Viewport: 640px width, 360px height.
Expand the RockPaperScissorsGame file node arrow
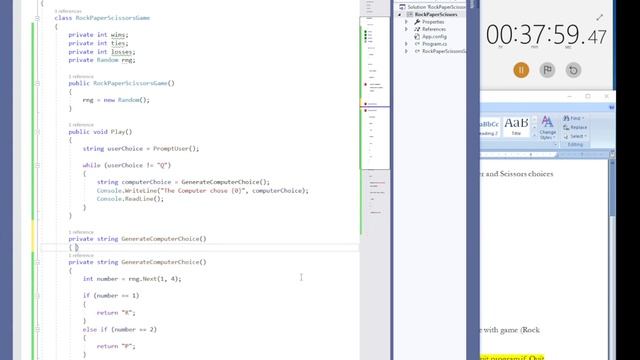point(406,51)
